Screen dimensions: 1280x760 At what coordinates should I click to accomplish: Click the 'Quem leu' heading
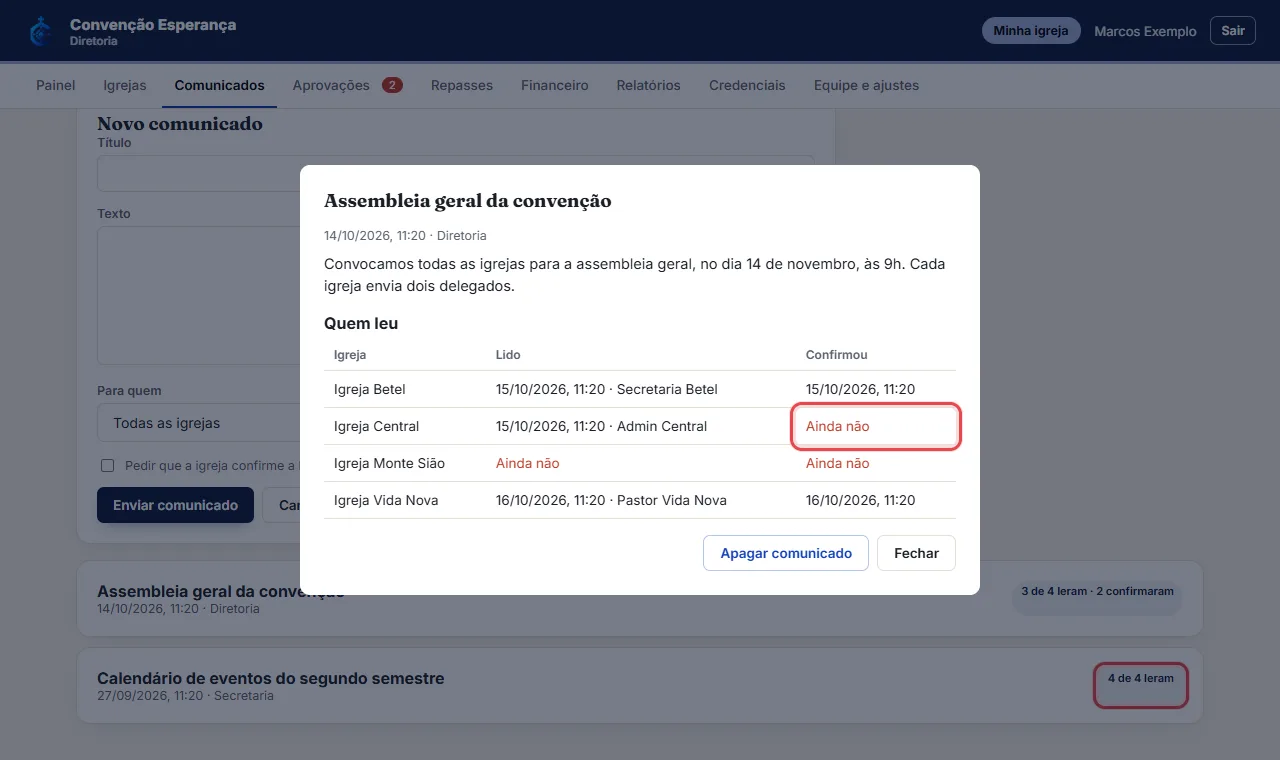tap(361, 324)
